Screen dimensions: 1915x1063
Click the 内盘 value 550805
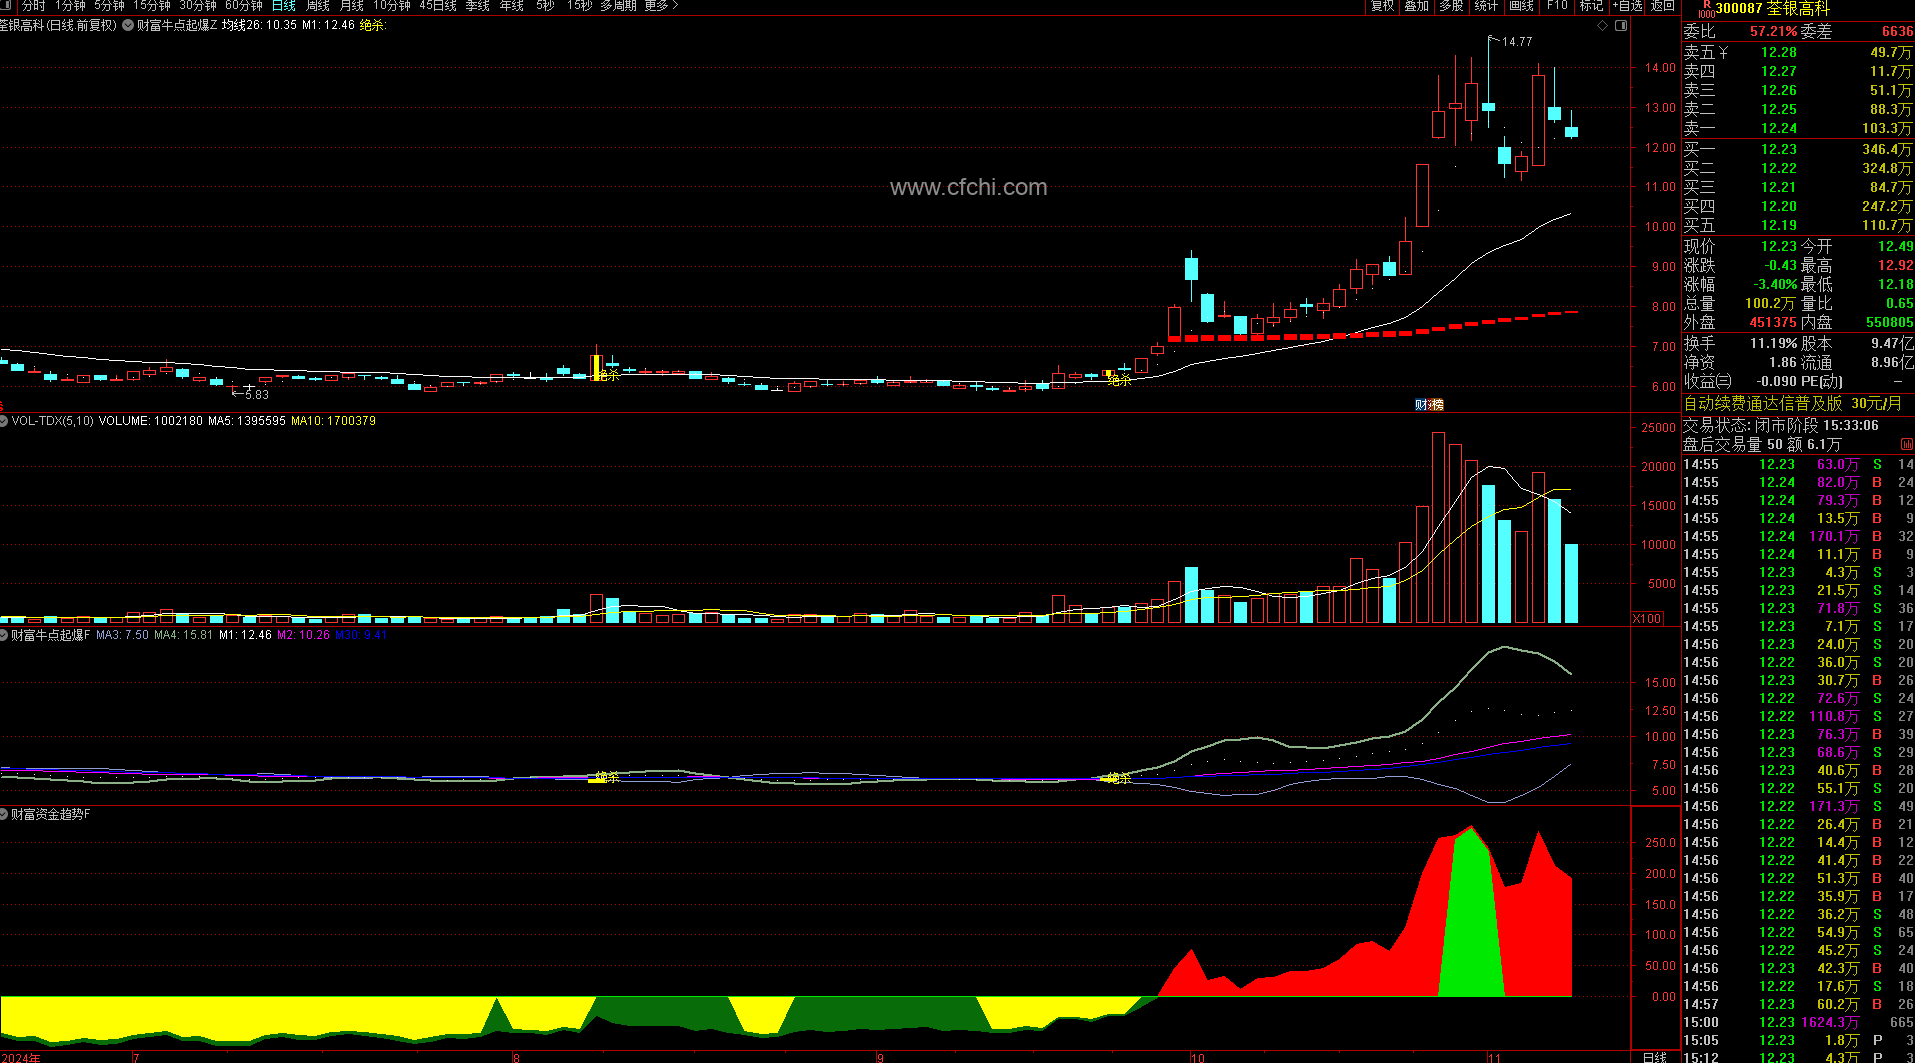tap(1889, 322)
